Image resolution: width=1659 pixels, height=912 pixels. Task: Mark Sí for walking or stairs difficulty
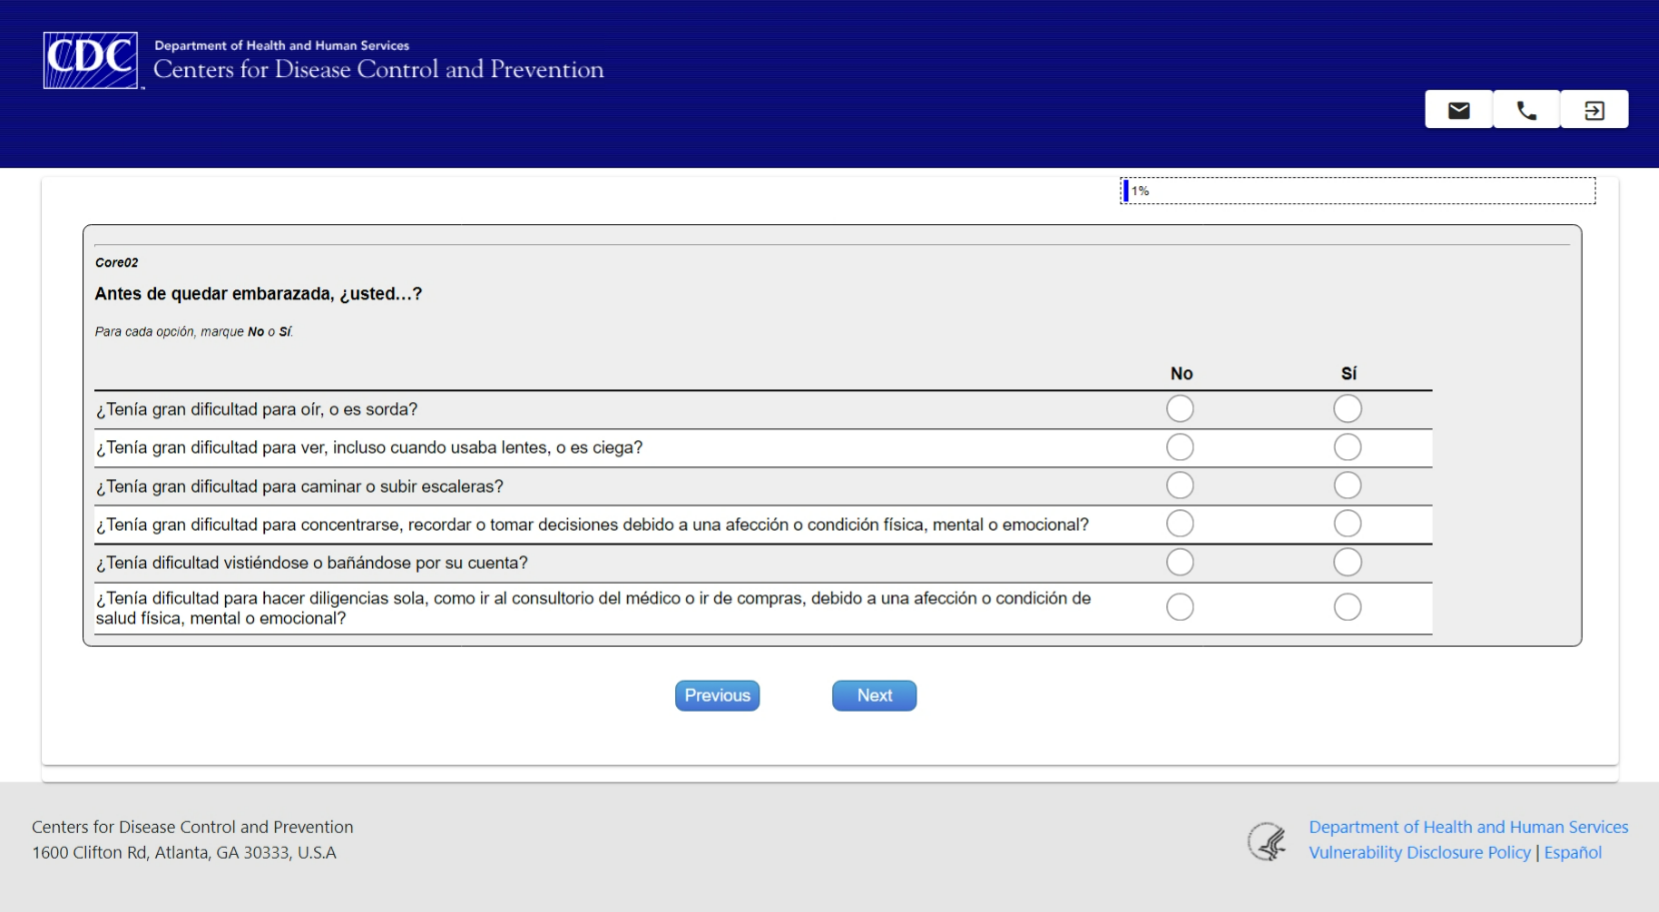coord(1347,486)
